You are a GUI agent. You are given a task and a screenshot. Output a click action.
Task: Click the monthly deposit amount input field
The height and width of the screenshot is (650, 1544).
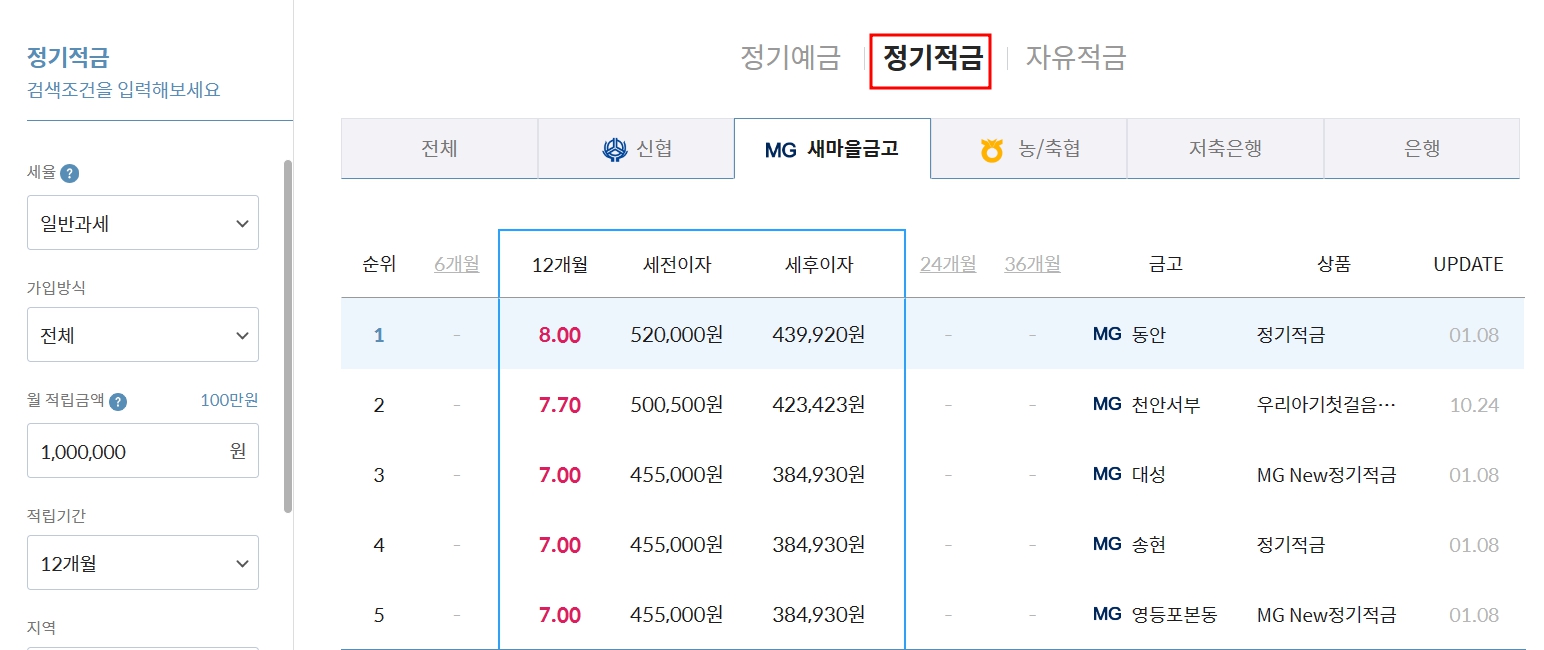[142, 450]
